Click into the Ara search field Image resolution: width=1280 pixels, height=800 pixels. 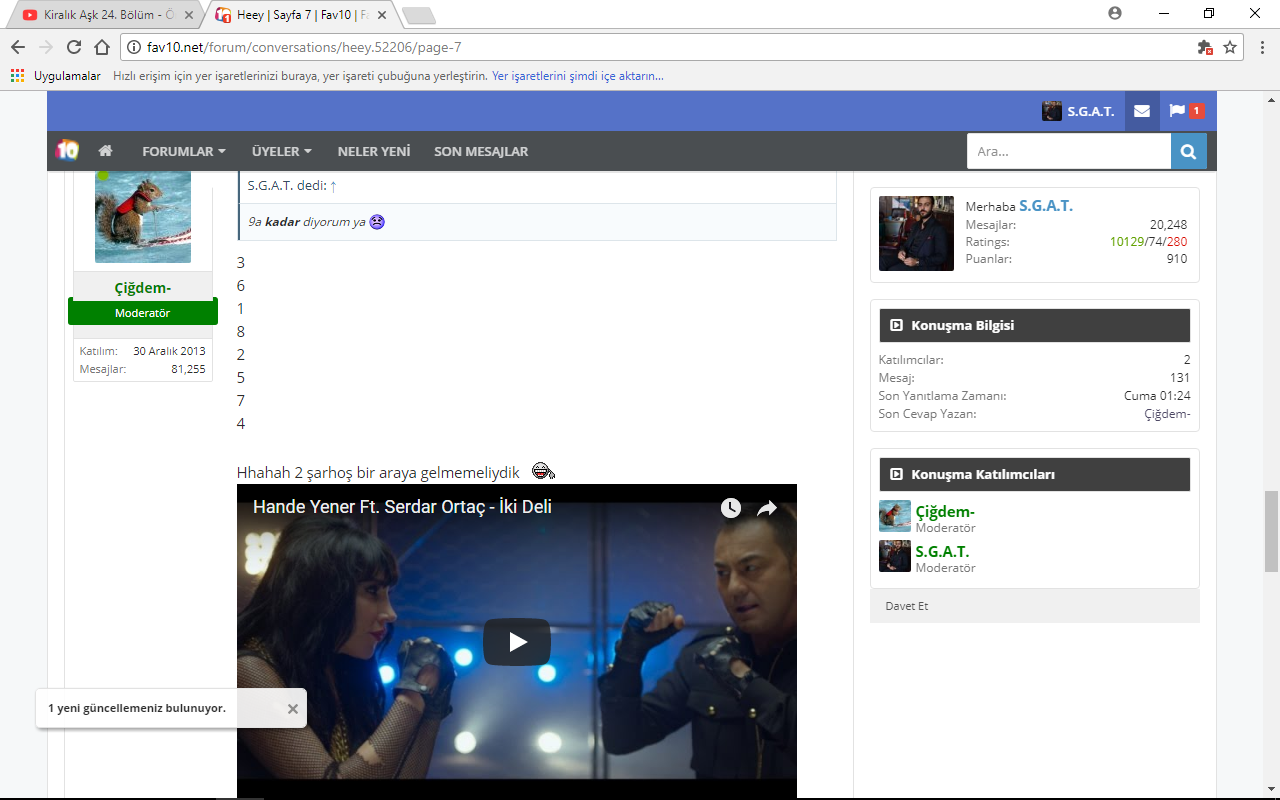click(x=1068, y=151)
